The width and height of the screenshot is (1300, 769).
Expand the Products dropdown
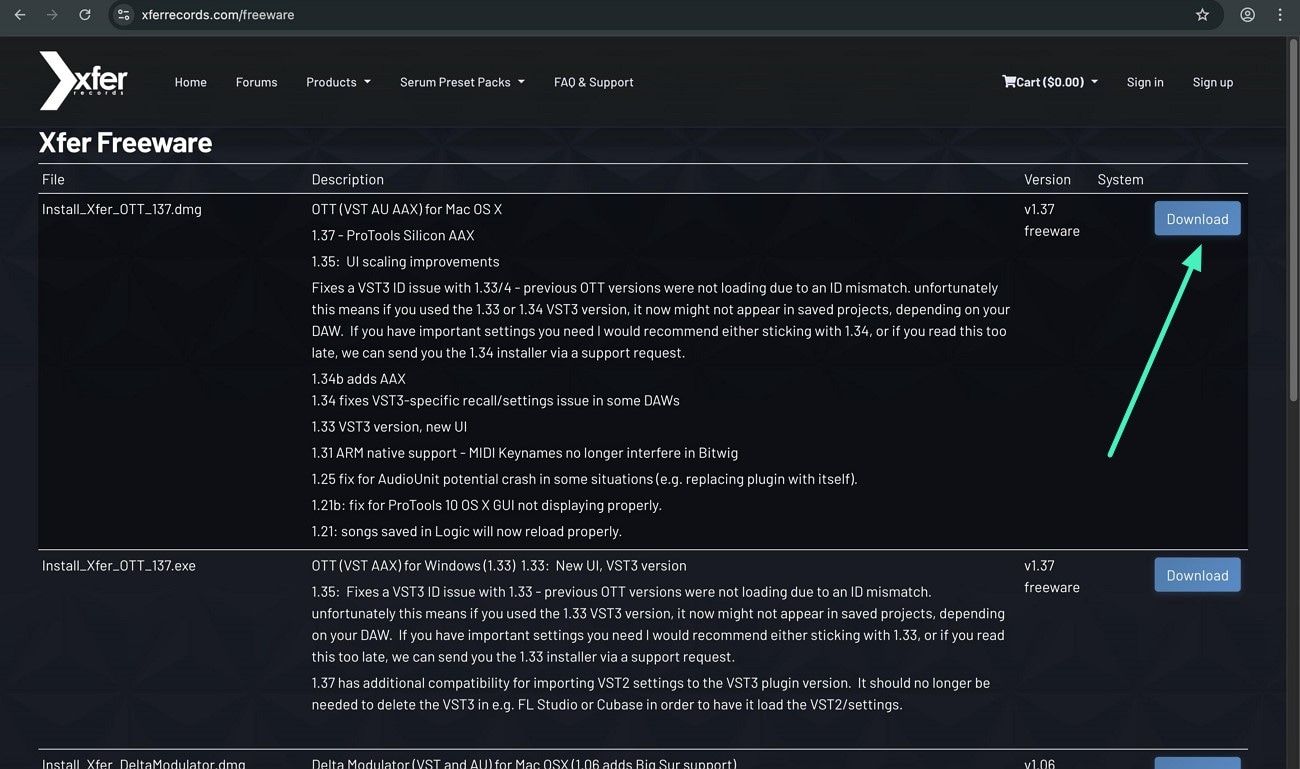click(x=338, y=82)
